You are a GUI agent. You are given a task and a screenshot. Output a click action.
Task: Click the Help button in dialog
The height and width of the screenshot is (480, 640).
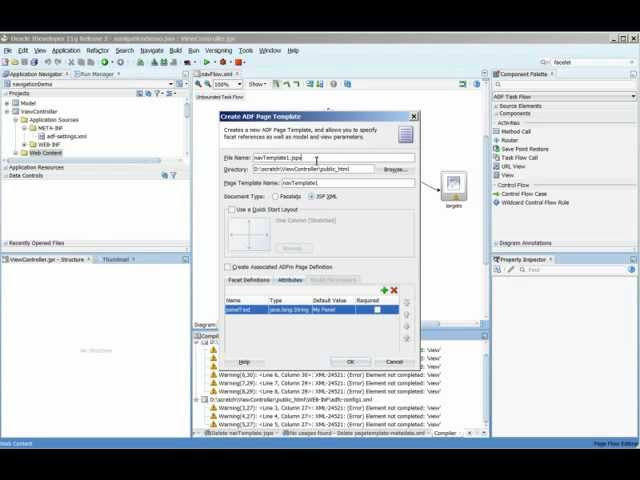tap(244, 362)
